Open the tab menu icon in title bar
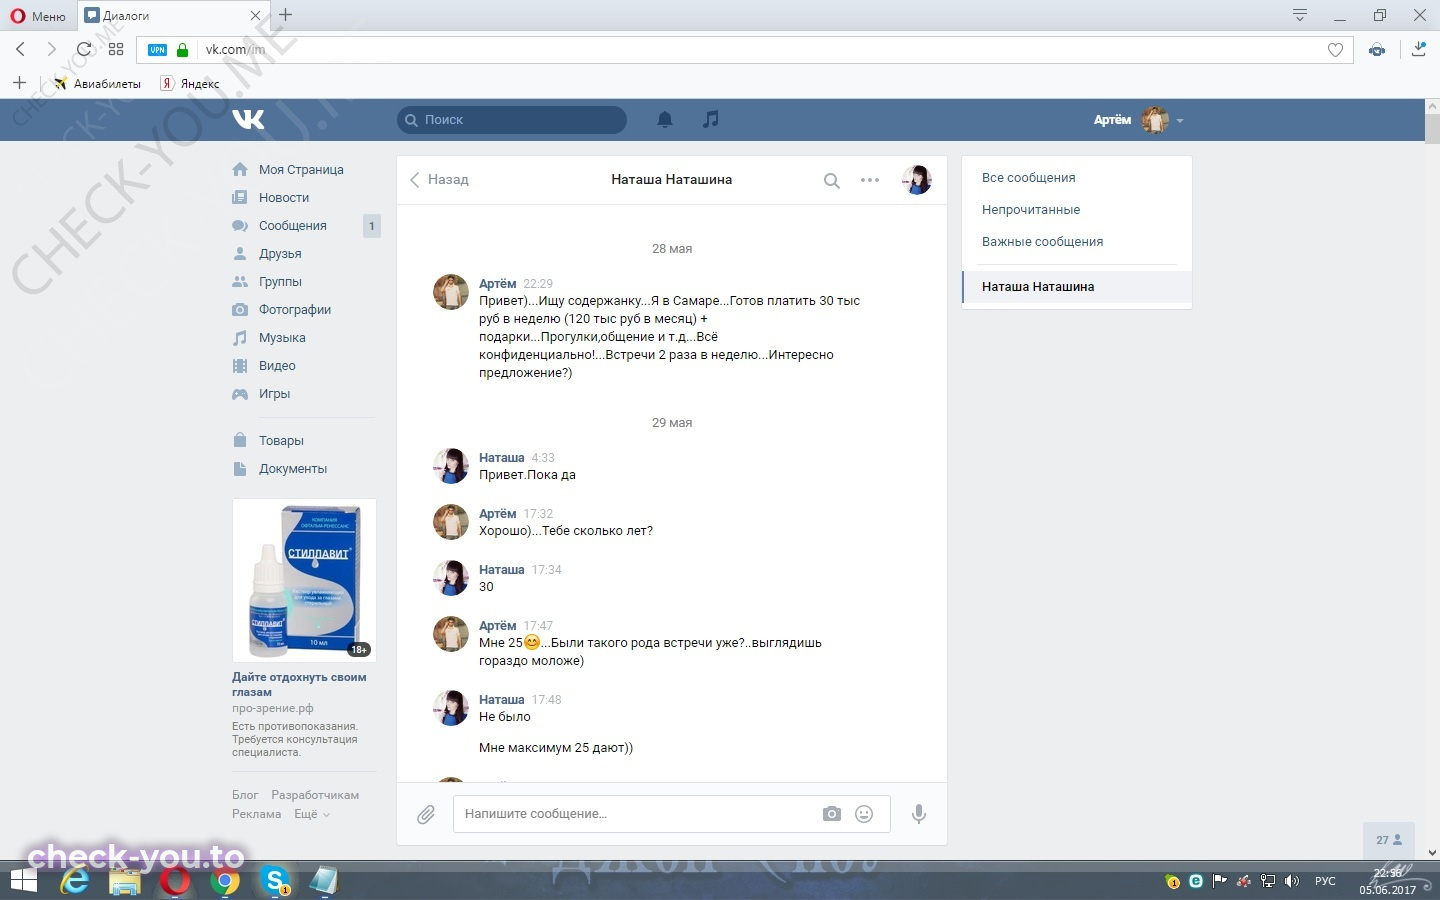This screenshot has width=1440, height=900. [1300, 15]
